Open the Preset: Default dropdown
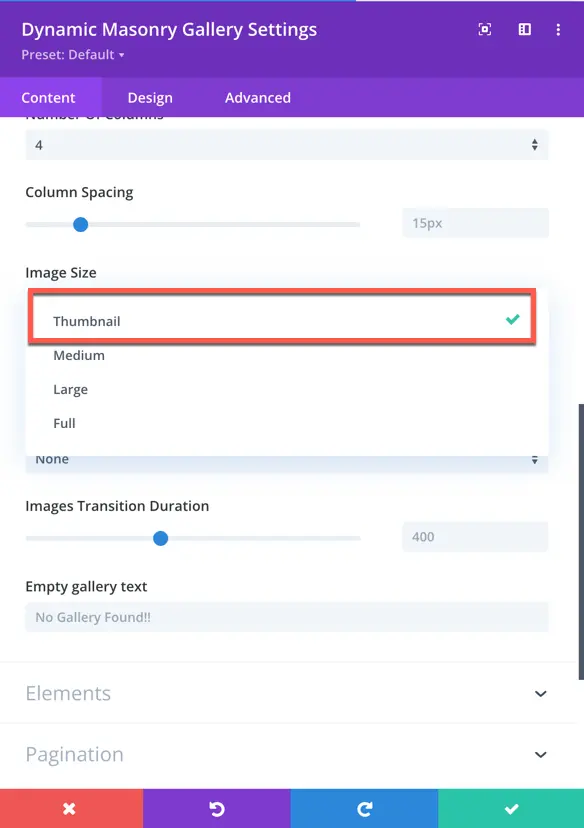The height and width of the screenshot is (828, 584). coord(73,55)
